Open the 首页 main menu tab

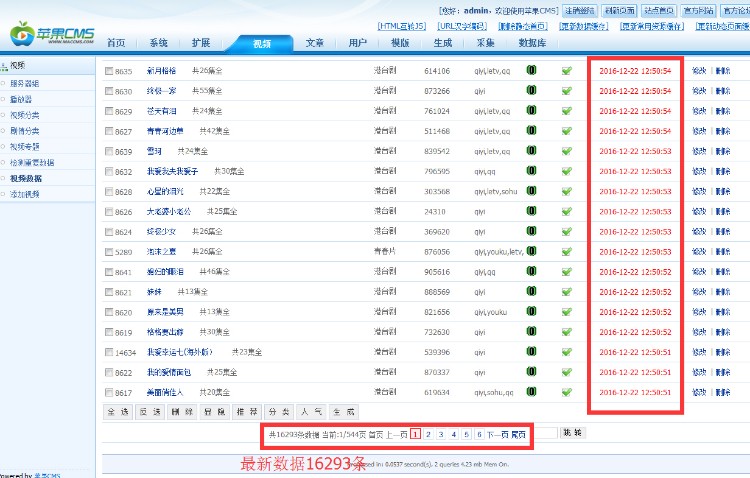116,43
